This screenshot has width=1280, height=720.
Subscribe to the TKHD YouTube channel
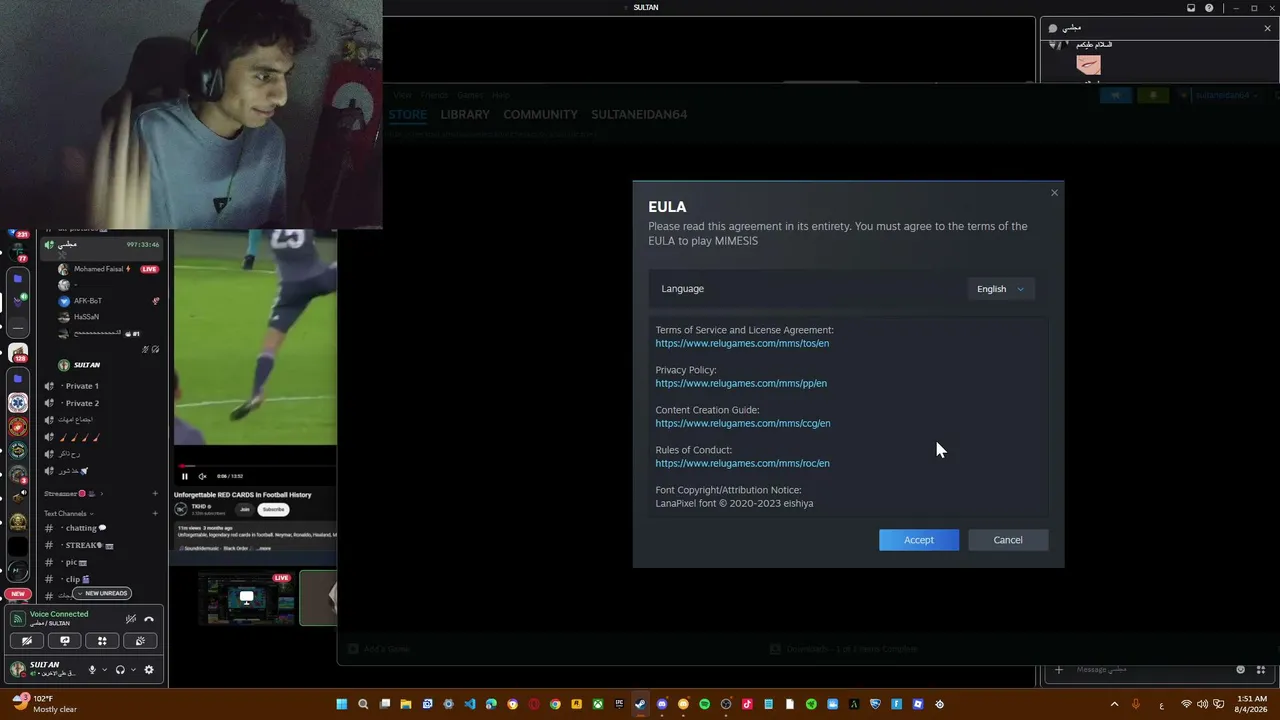pyautogui.click(x=273, y=509)
